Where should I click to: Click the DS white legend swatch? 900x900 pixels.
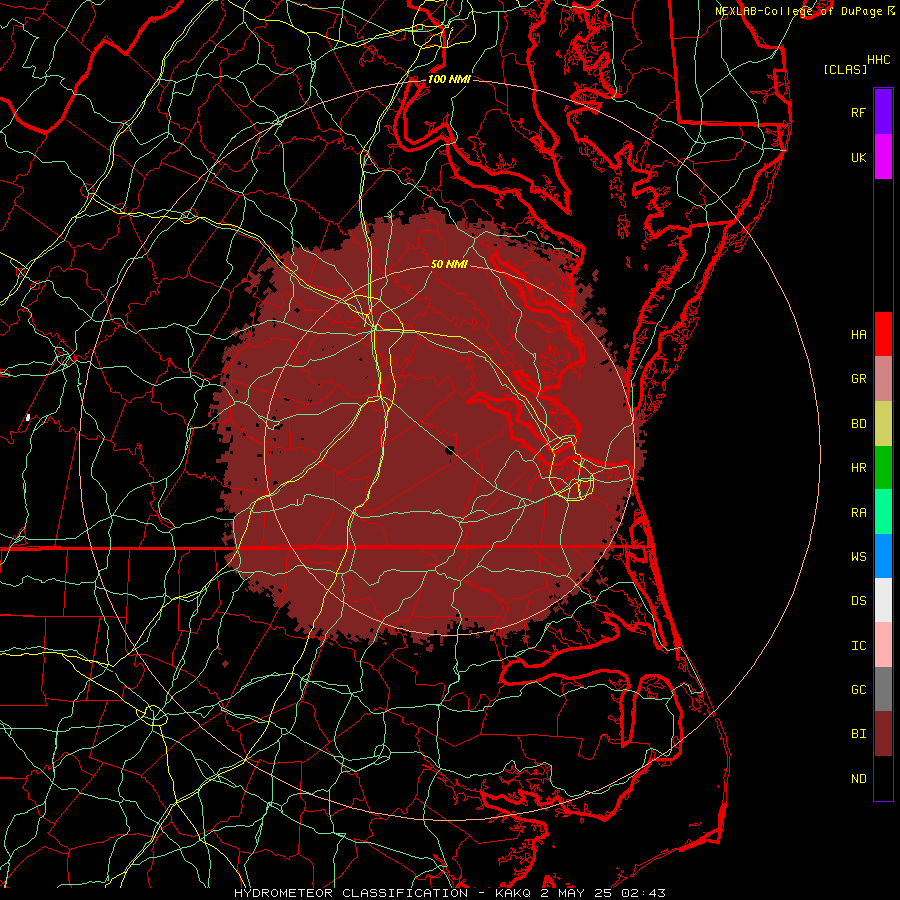coord(883,600)
